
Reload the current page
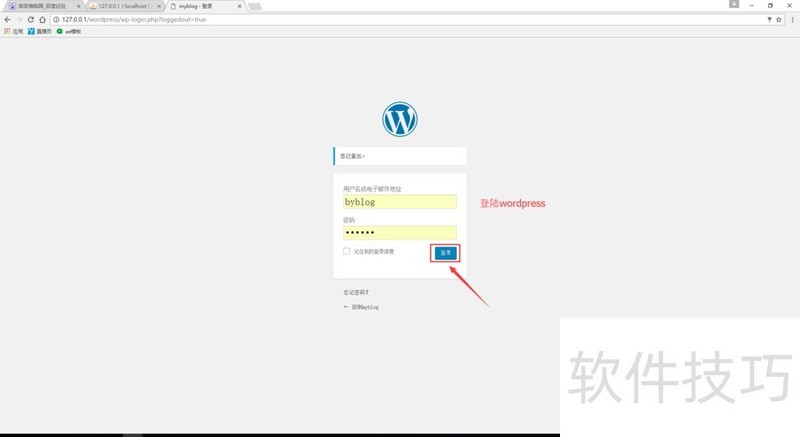pos(31,19)
